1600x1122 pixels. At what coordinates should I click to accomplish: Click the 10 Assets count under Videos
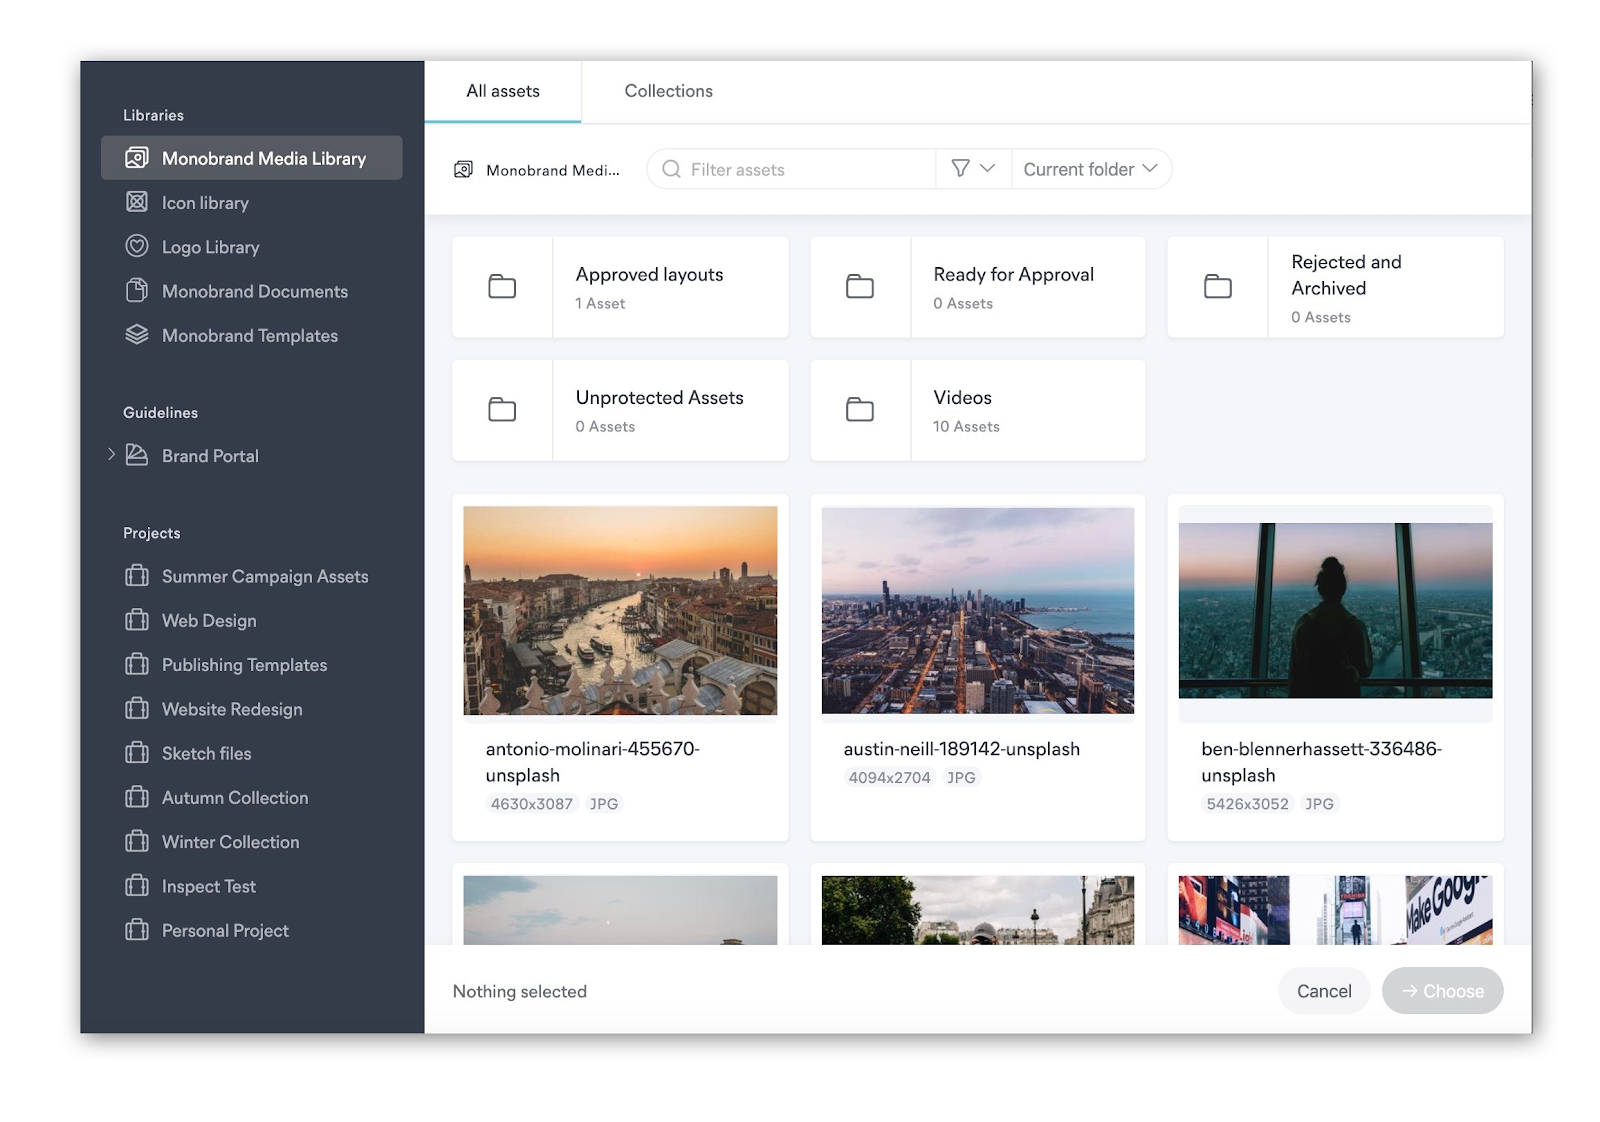(966, 426)
